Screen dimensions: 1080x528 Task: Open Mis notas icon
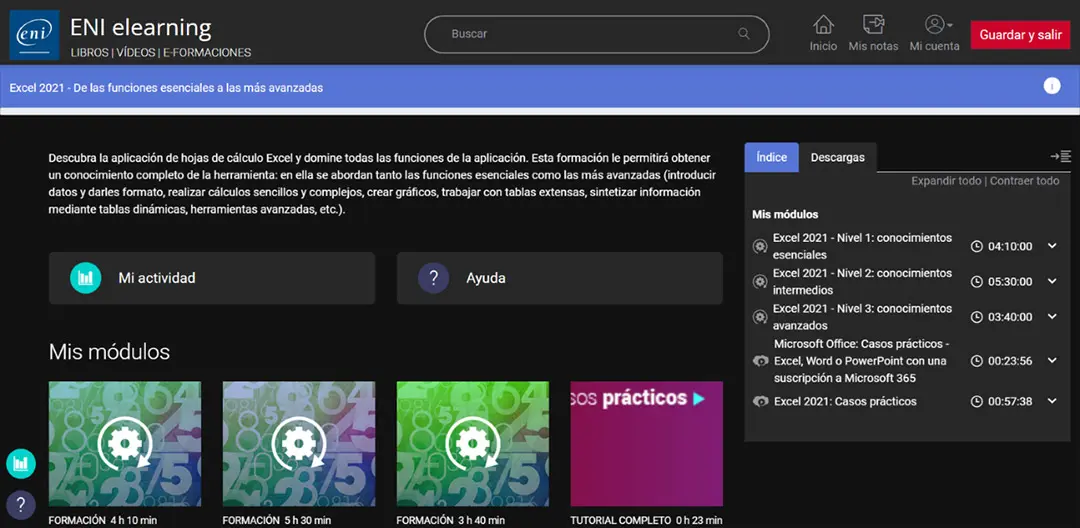[873, 25]
